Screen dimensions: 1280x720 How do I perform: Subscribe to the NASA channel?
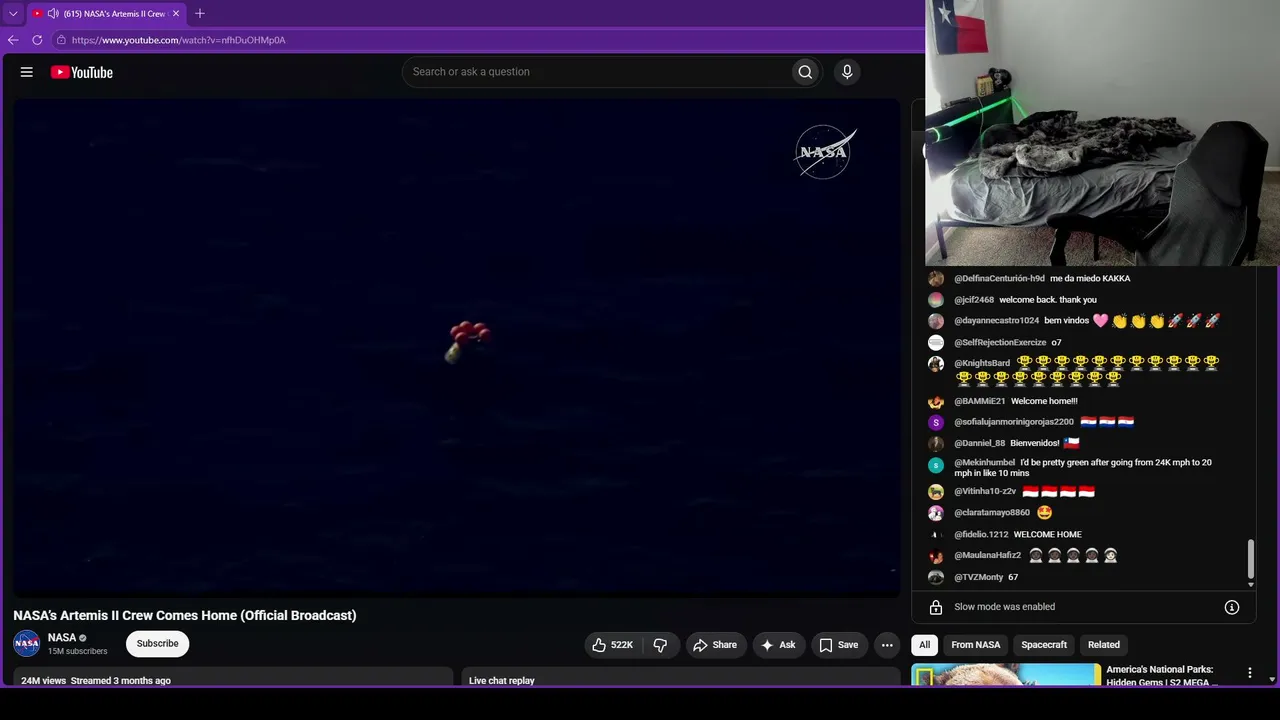tap(158, 644)
